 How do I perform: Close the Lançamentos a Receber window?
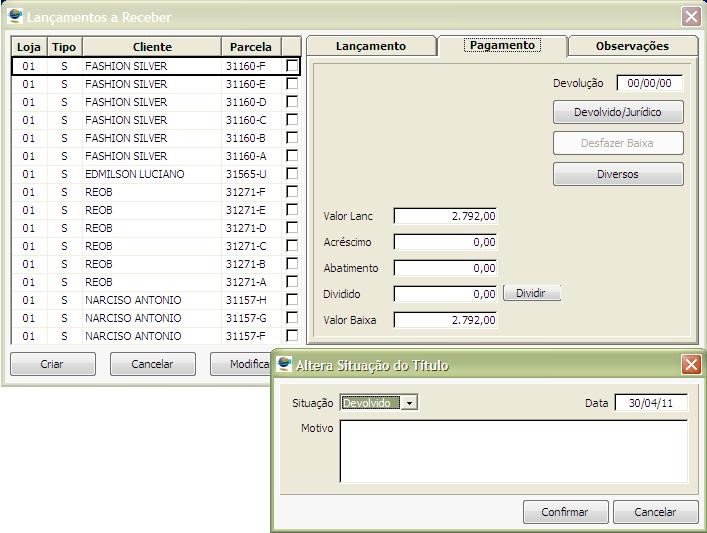[691, 17]
